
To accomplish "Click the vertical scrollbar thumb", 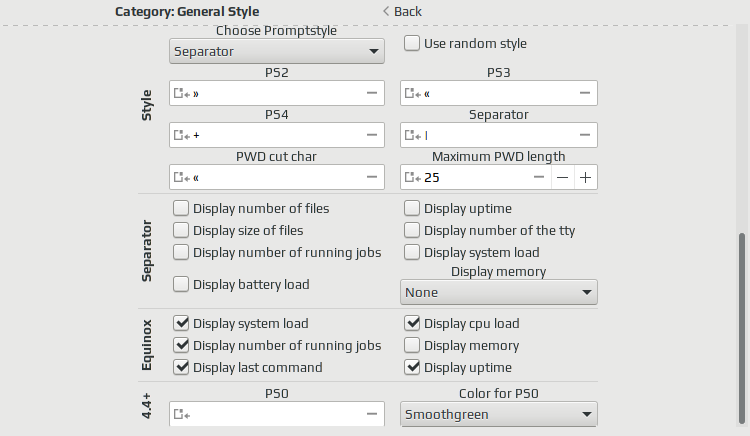I will click(742, 328).
